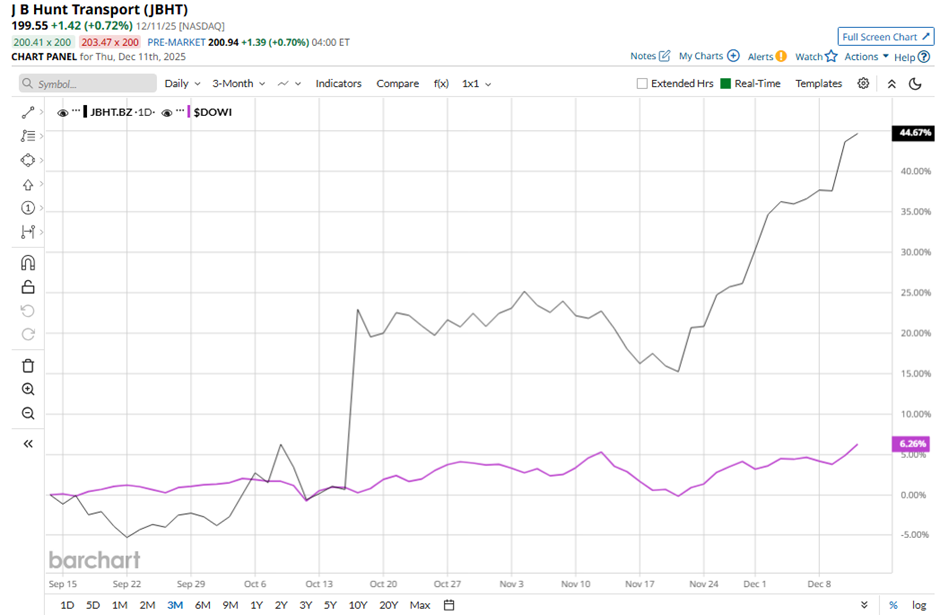Toggle visibility of $DOWI series
The height and width of the screenshot is (615, 940).
pos(167,112)
